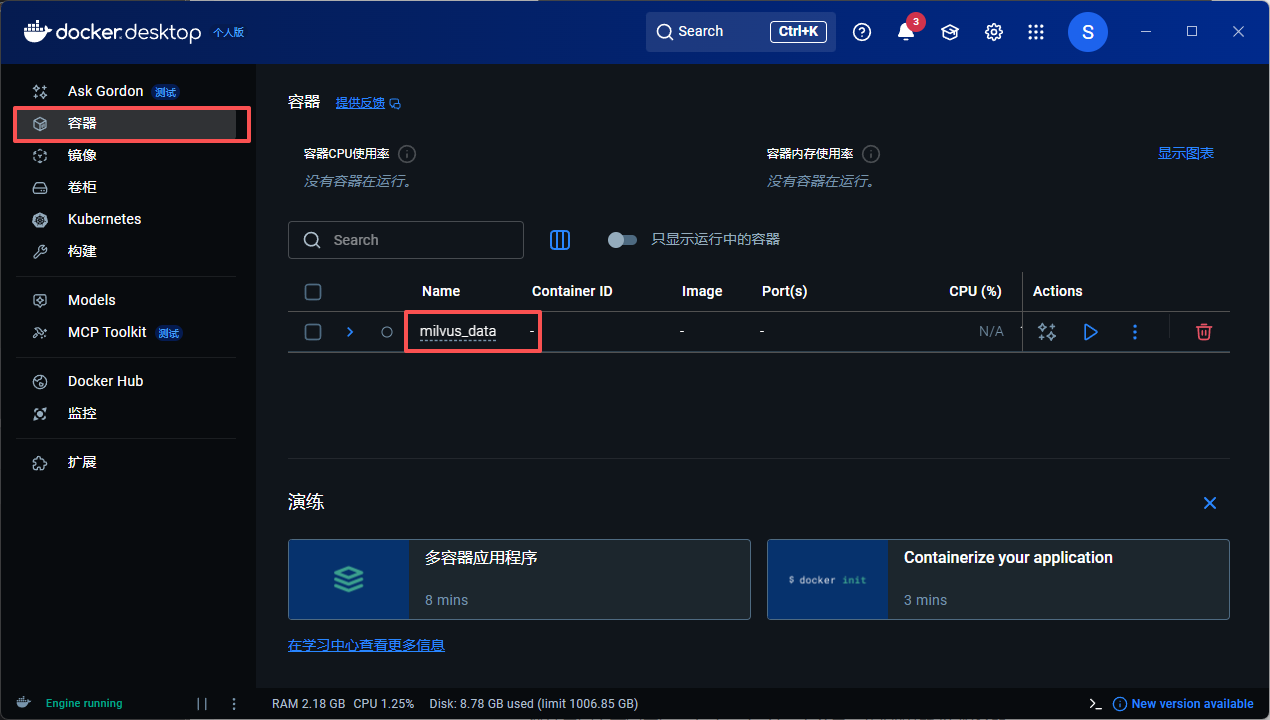
Task: Sort by the Name column header
Action: (x=441, y=291)
